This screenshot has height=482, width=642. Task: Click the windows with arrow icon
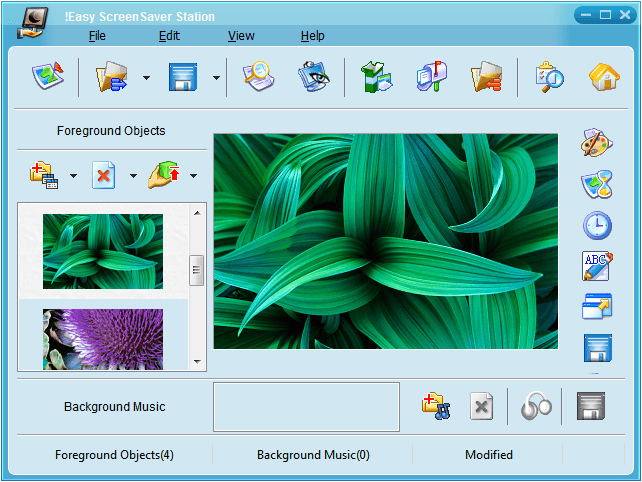click(x=597, y=306)
